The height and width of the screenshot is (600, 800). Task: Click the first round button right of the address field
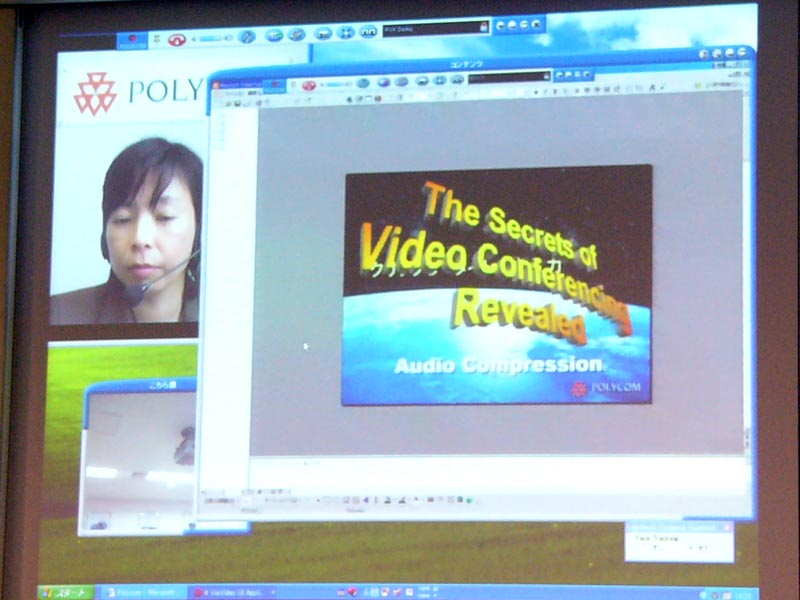click(501, 25)
